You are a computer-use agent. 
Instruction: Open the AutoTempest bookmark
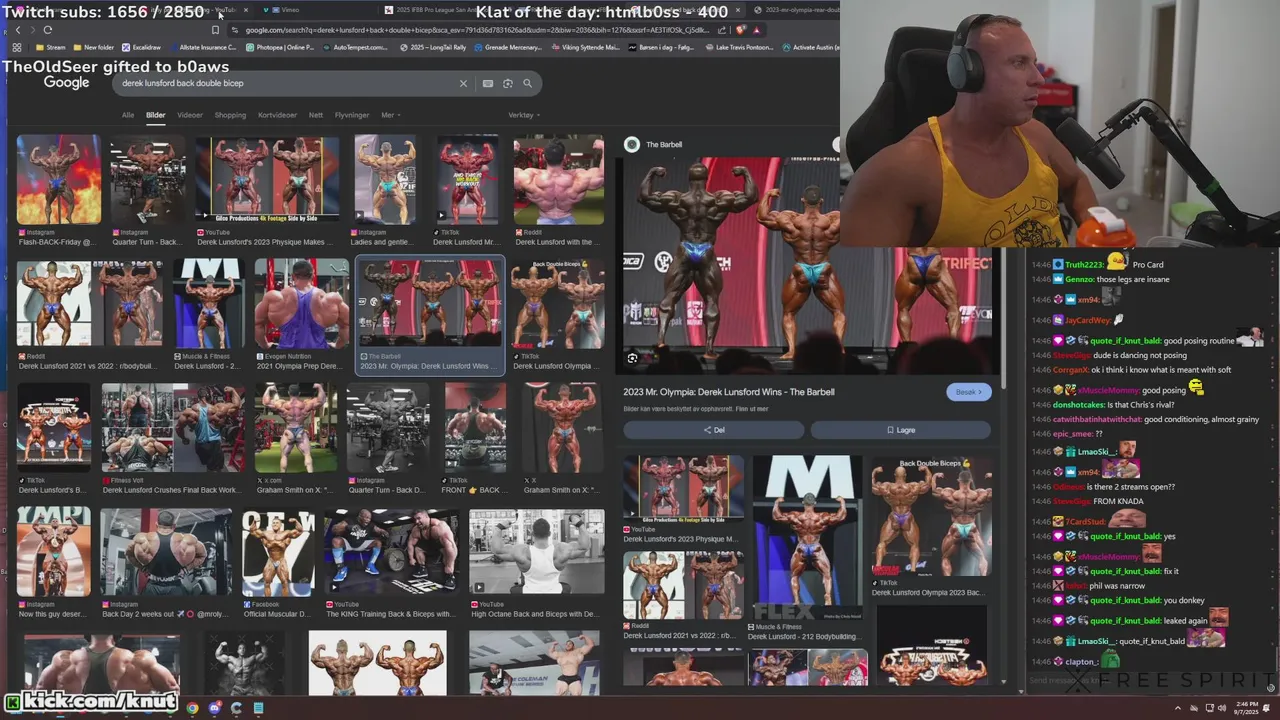click(x=355, y=47)
